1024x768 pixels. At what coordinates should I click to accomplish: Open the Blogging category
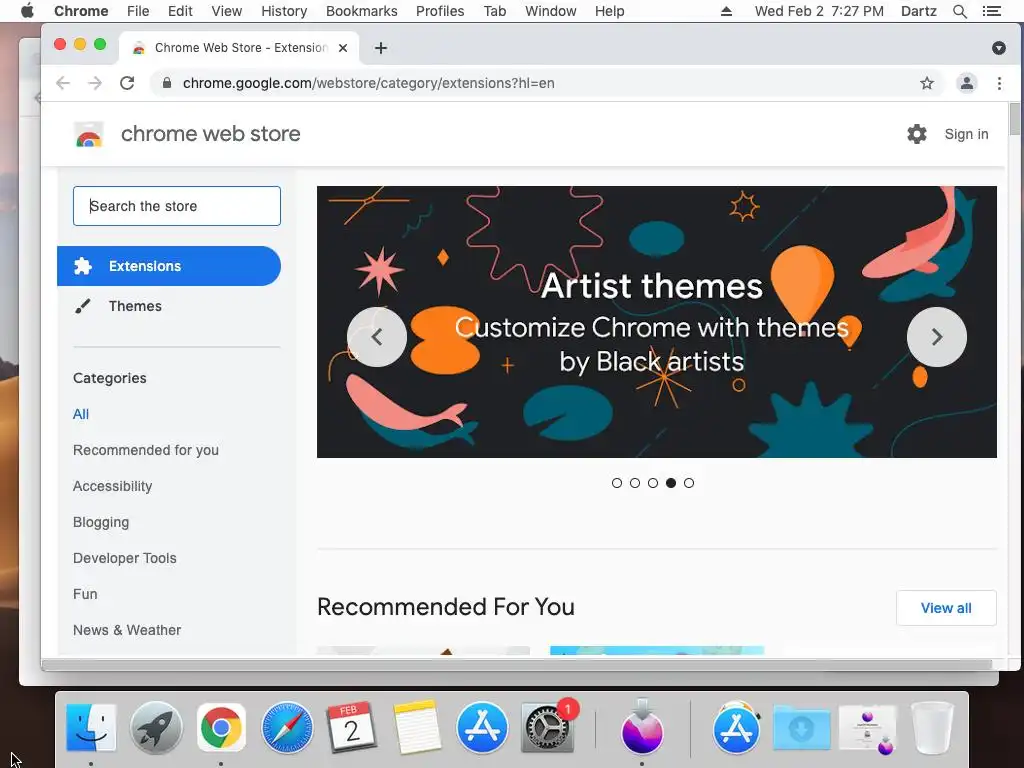click(101, 522)
